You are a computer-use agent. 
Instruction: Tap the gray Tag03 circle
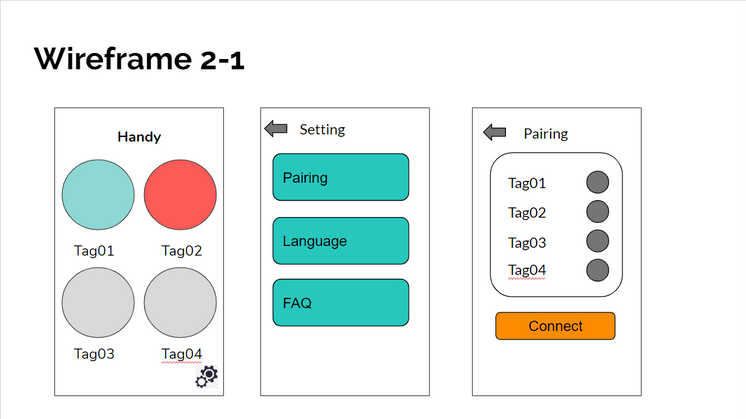[98, 303]
